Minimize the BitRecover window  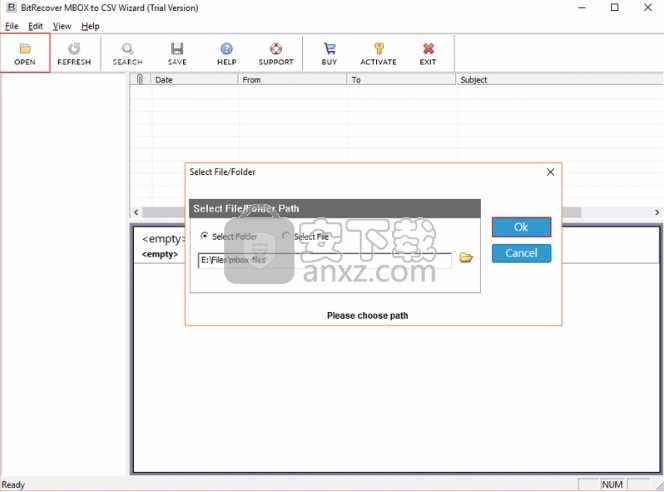(x=582, y=7)
